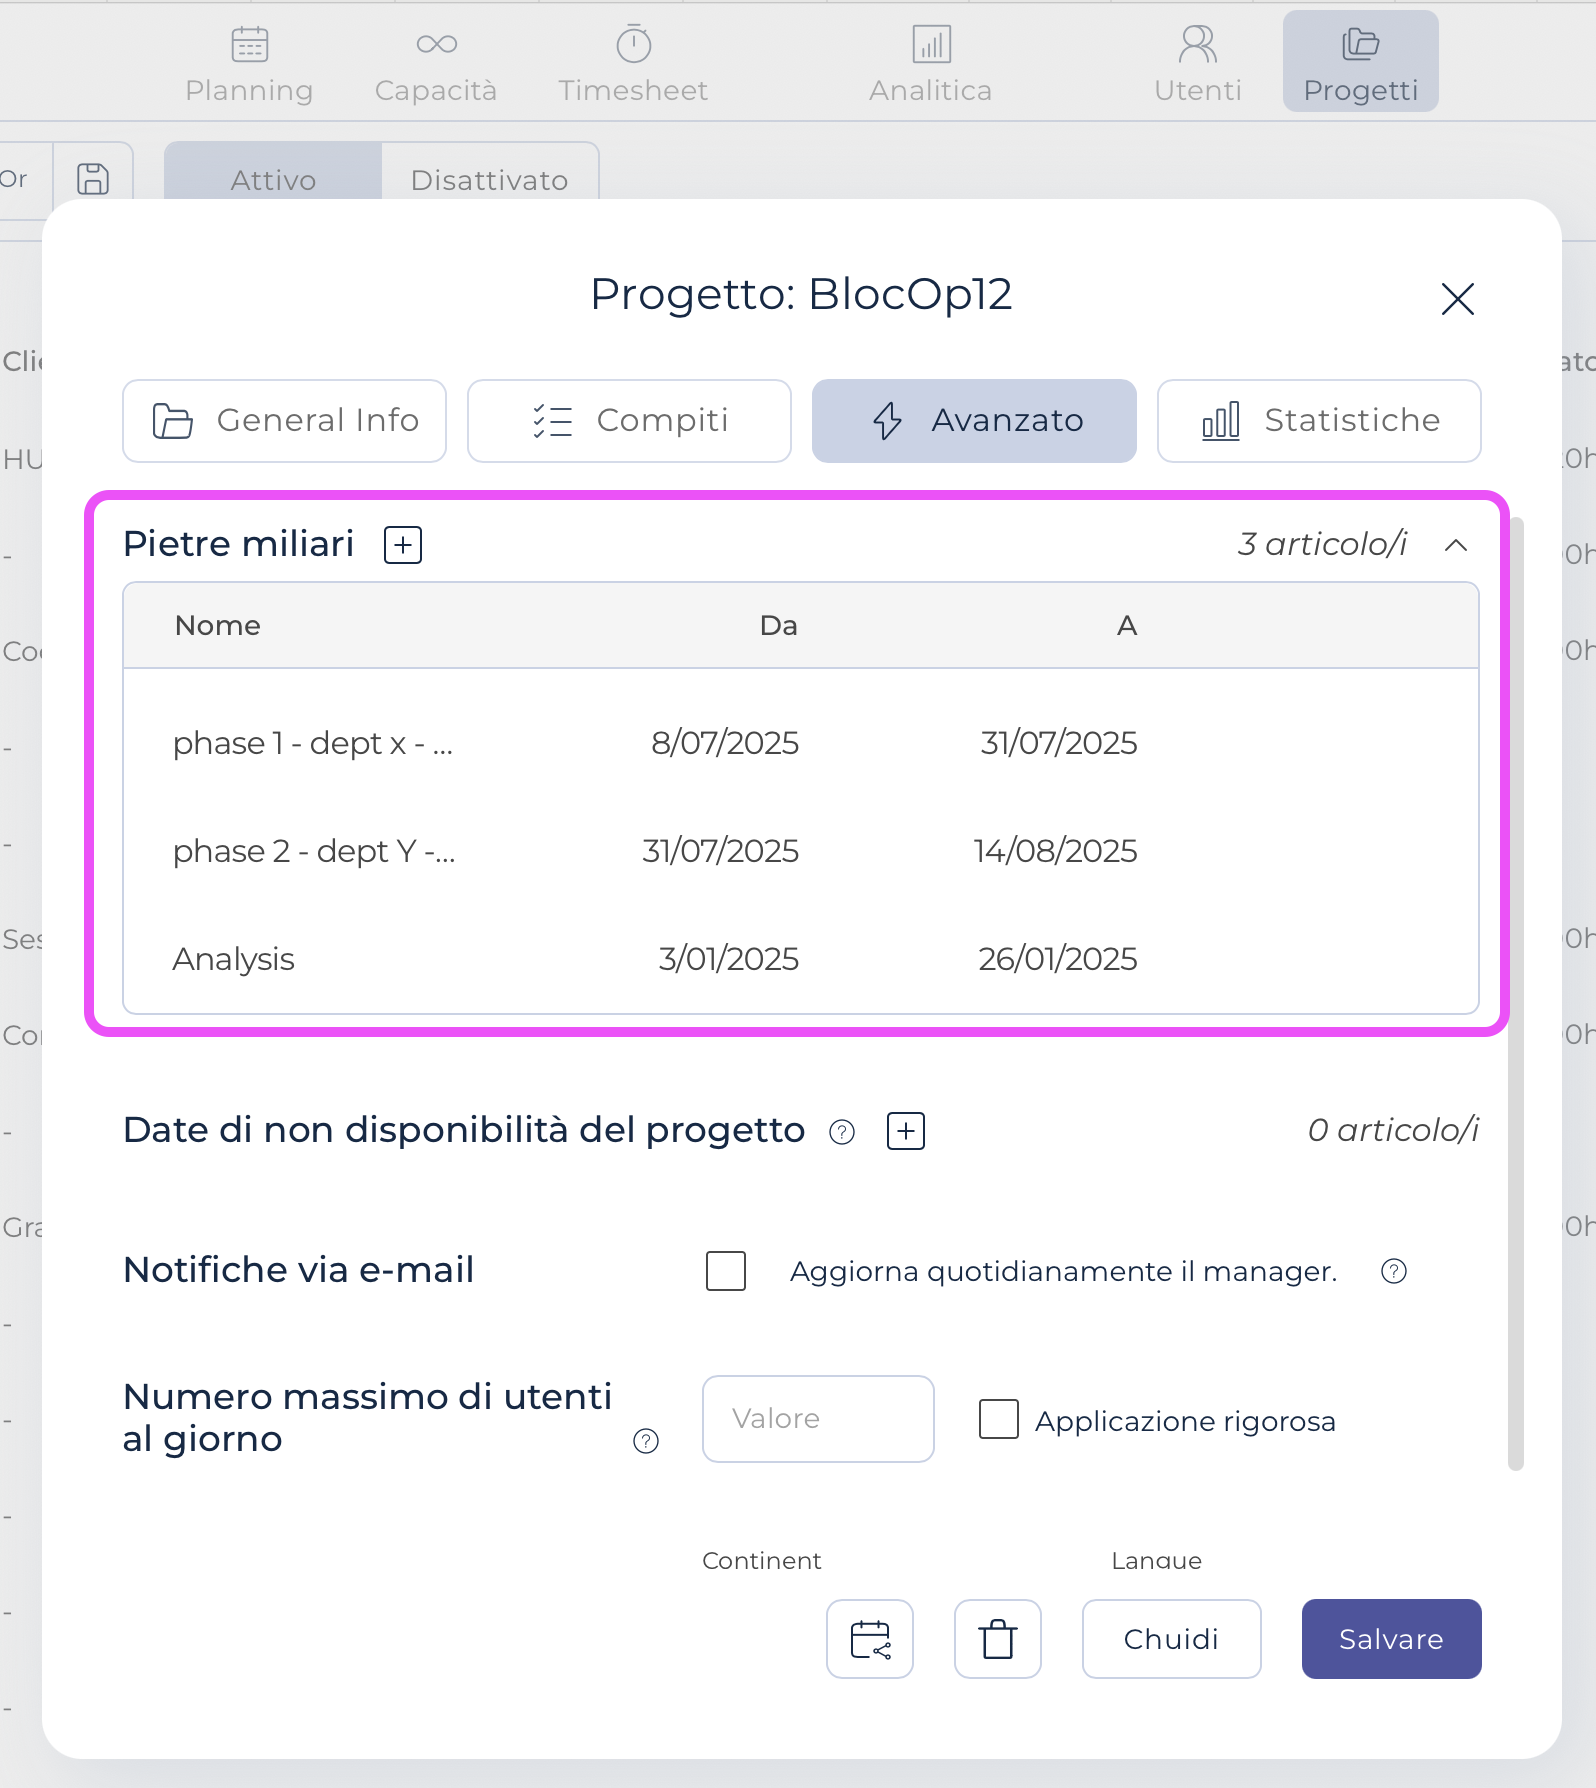Add a new milestone to Pietre miliari
The height and width of the screenshot is (1788, 1596).
[x=403, y=545]
